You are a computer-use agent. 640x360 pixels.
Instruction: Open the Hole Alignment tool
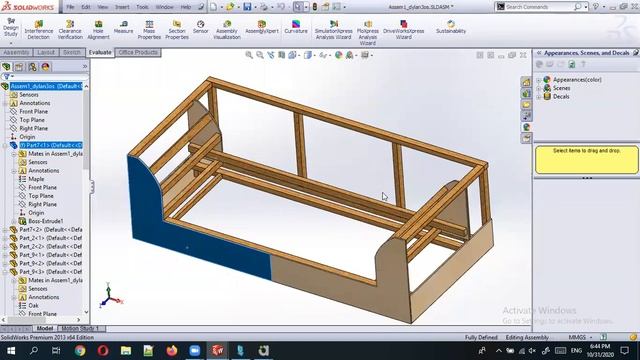[98, 29]
